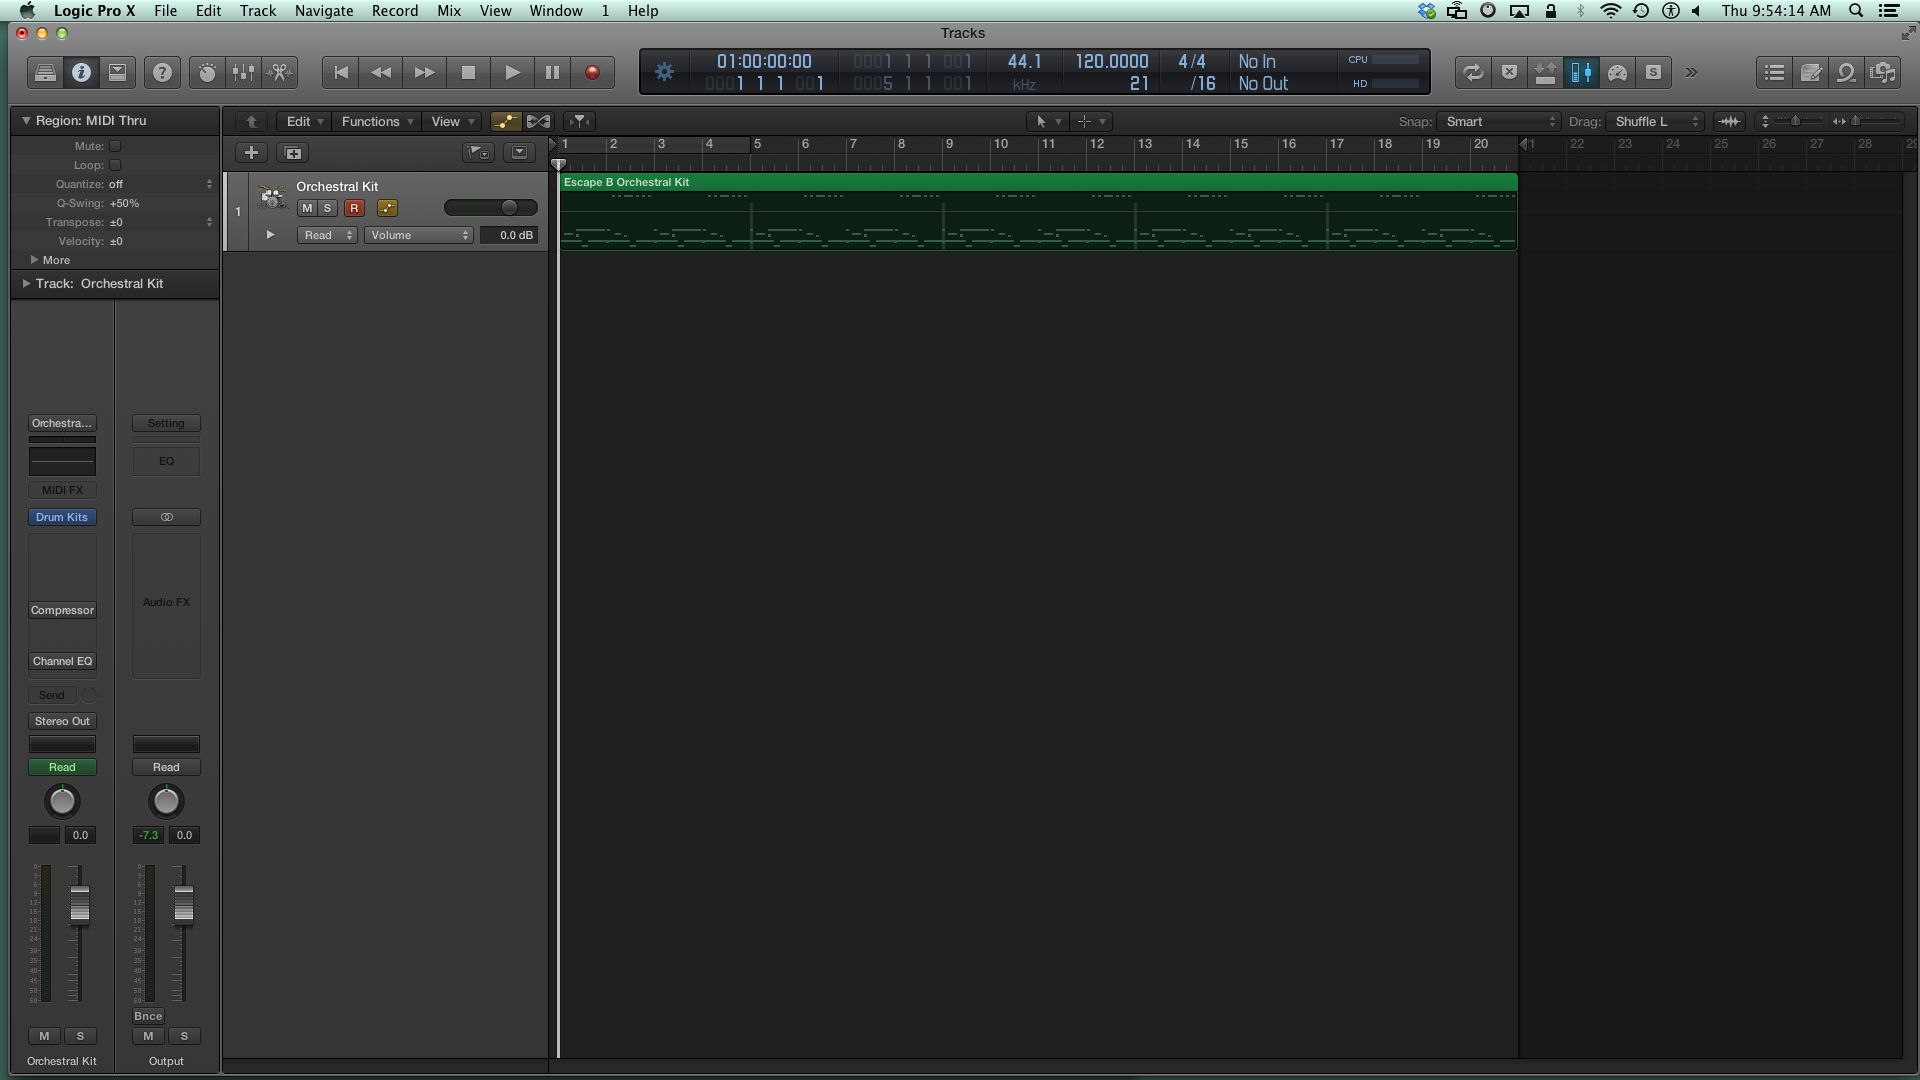This screenshot has height=1080, width=1920.
Task: Open the Functions dropdown menu
Action: coord(376,121)
